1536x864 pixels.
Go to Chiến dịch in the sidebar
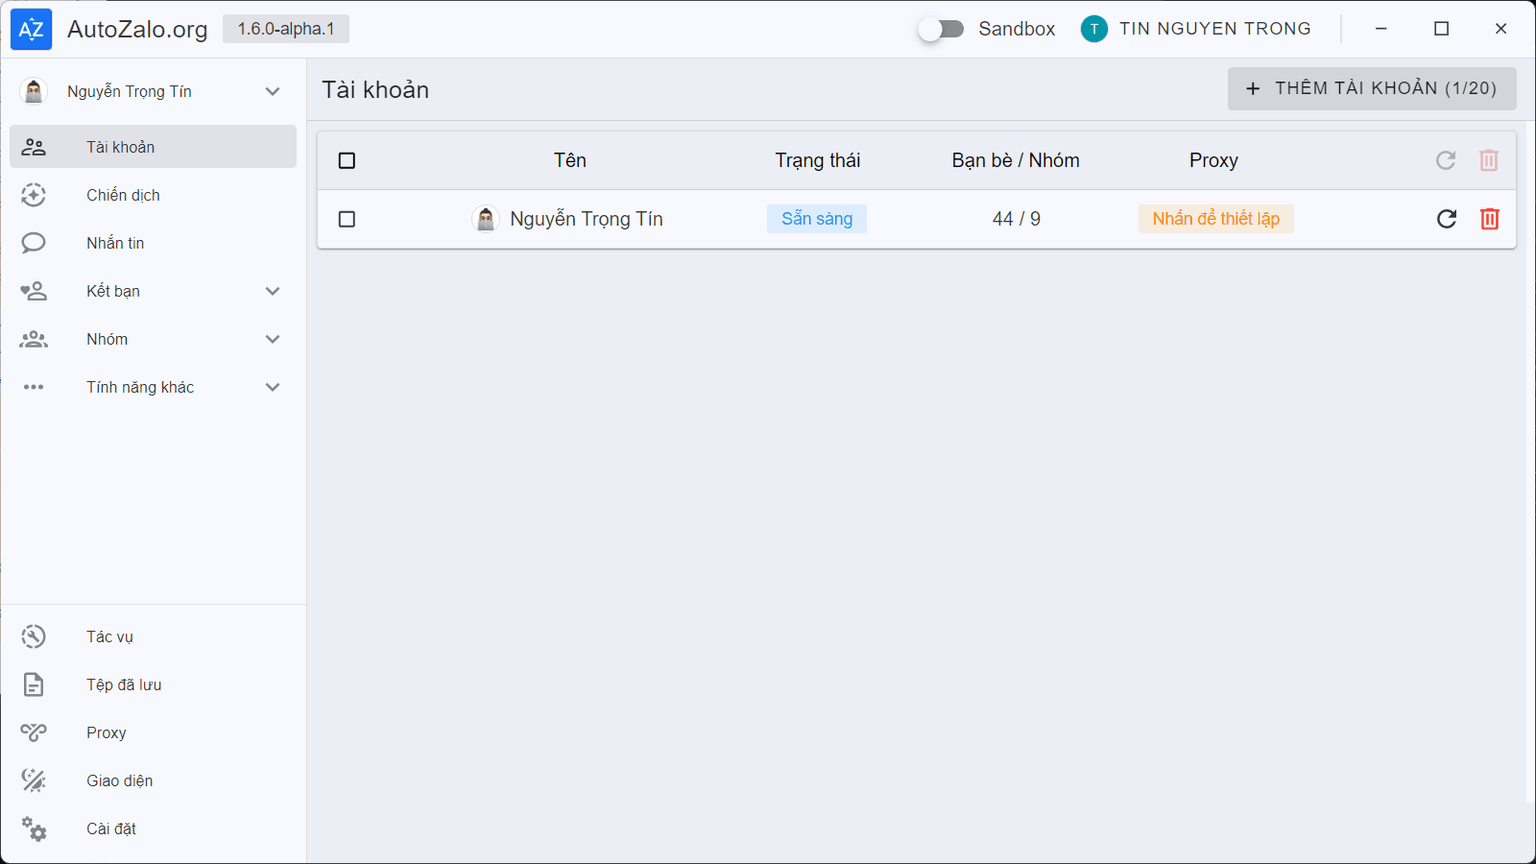click(x=123, y=195)
